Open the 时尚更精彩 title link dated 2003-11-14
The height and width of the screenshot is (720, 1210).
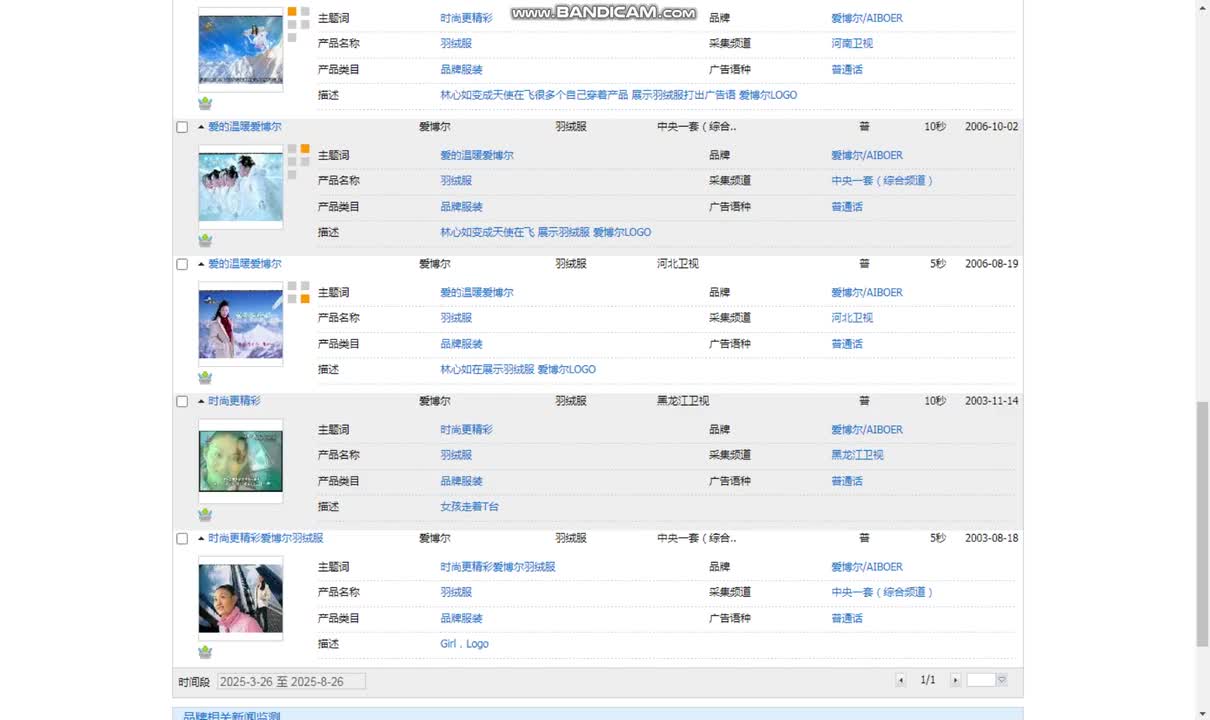[x=234, y=401]
